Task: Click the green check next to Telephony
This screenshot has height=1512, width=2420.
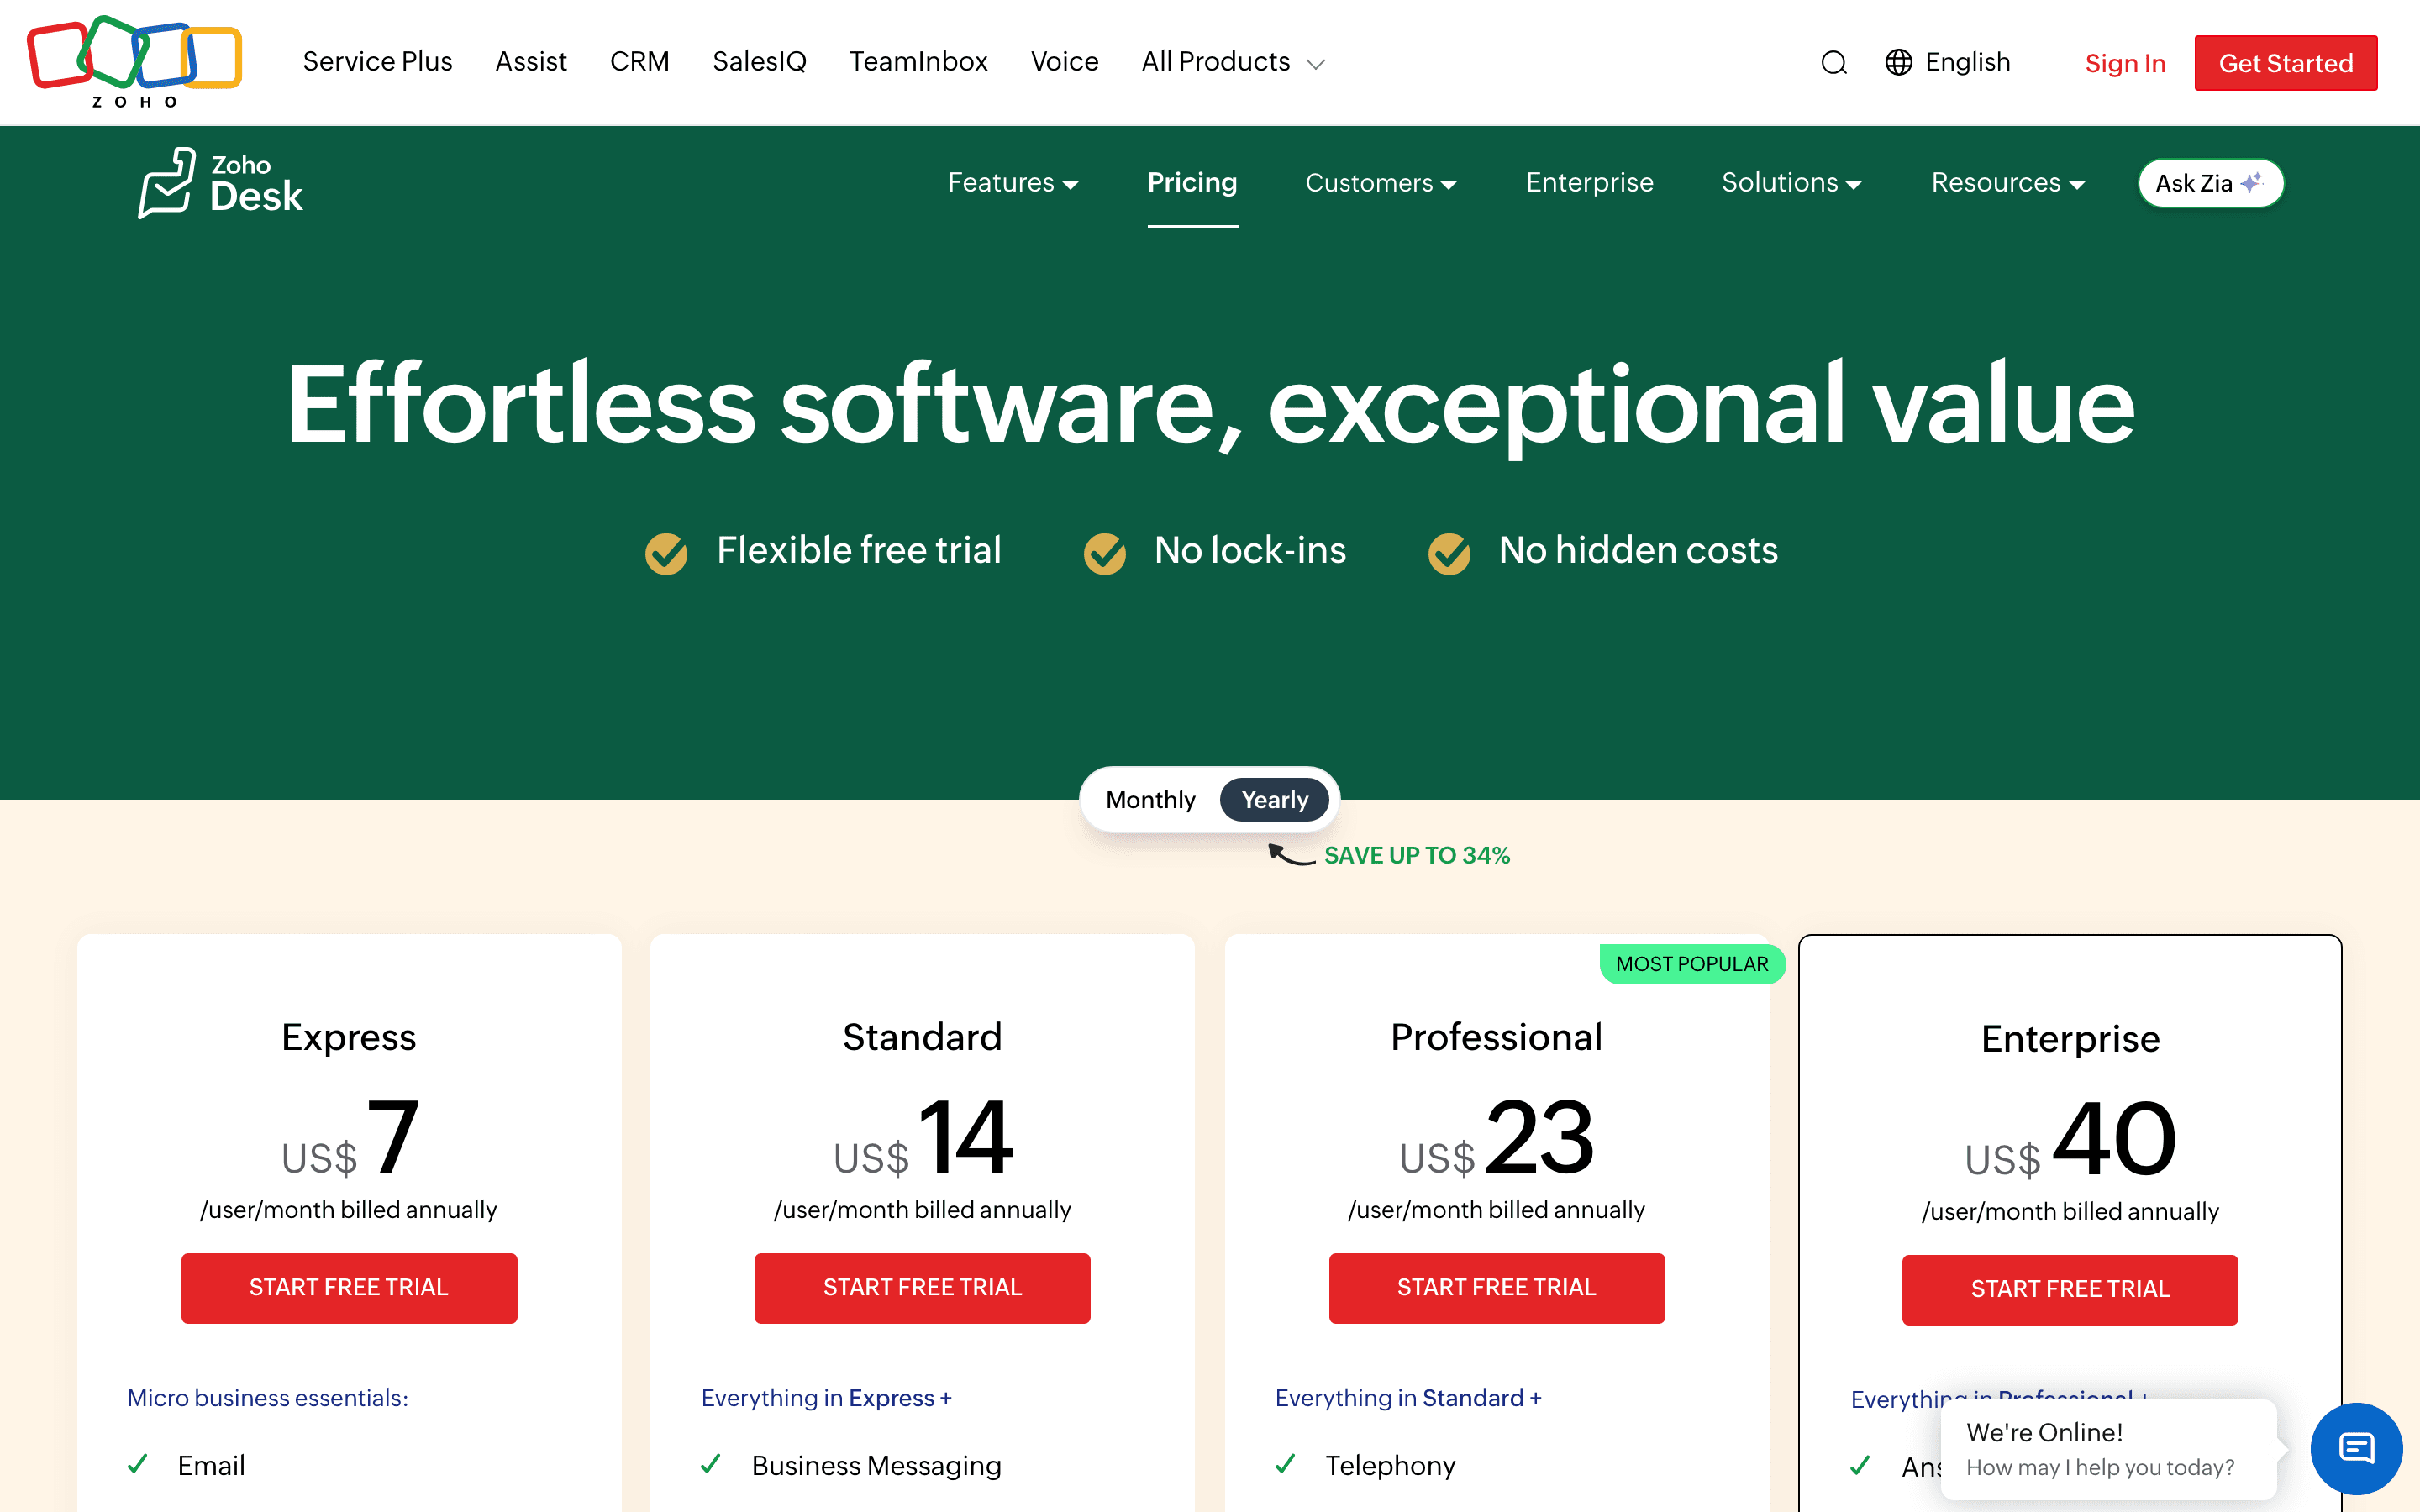Action: coord(1286,1464)
